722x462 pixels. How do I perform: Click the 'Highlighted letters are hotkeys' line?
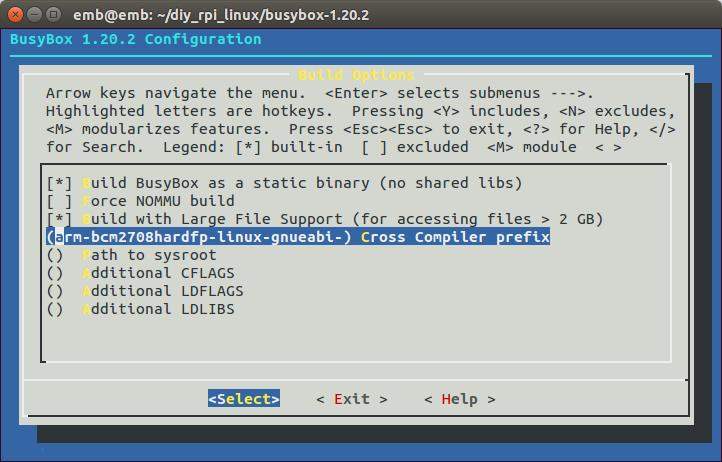(361, 111)
